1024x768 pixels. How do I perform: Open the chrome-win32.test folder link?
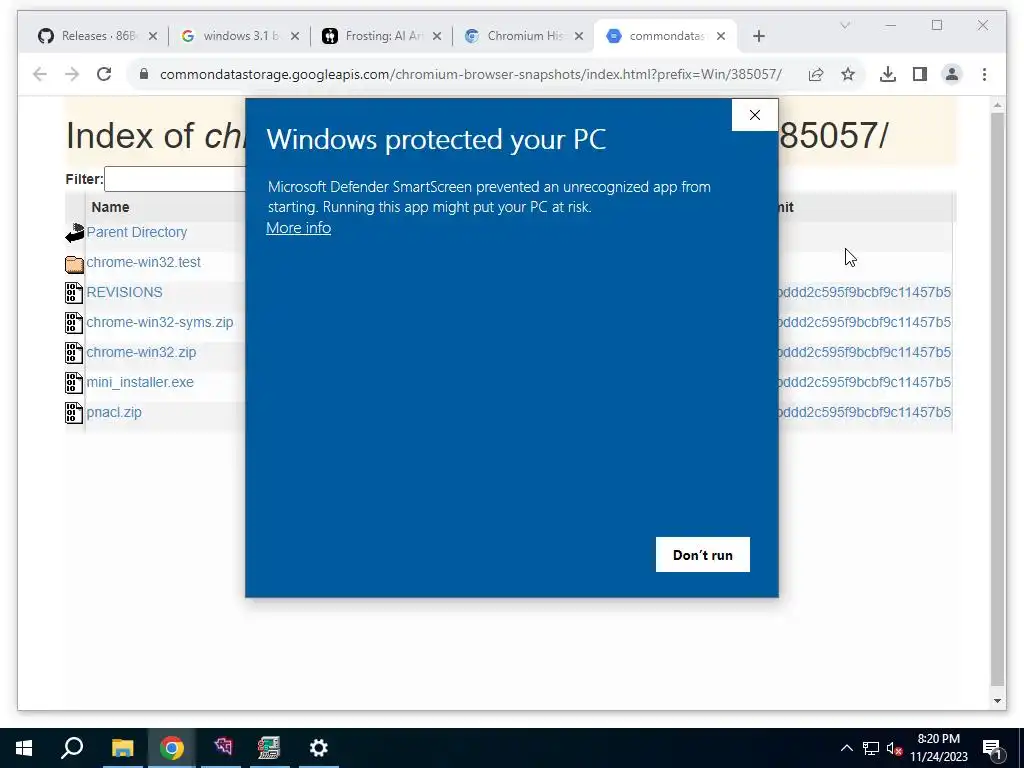[144, 263]
